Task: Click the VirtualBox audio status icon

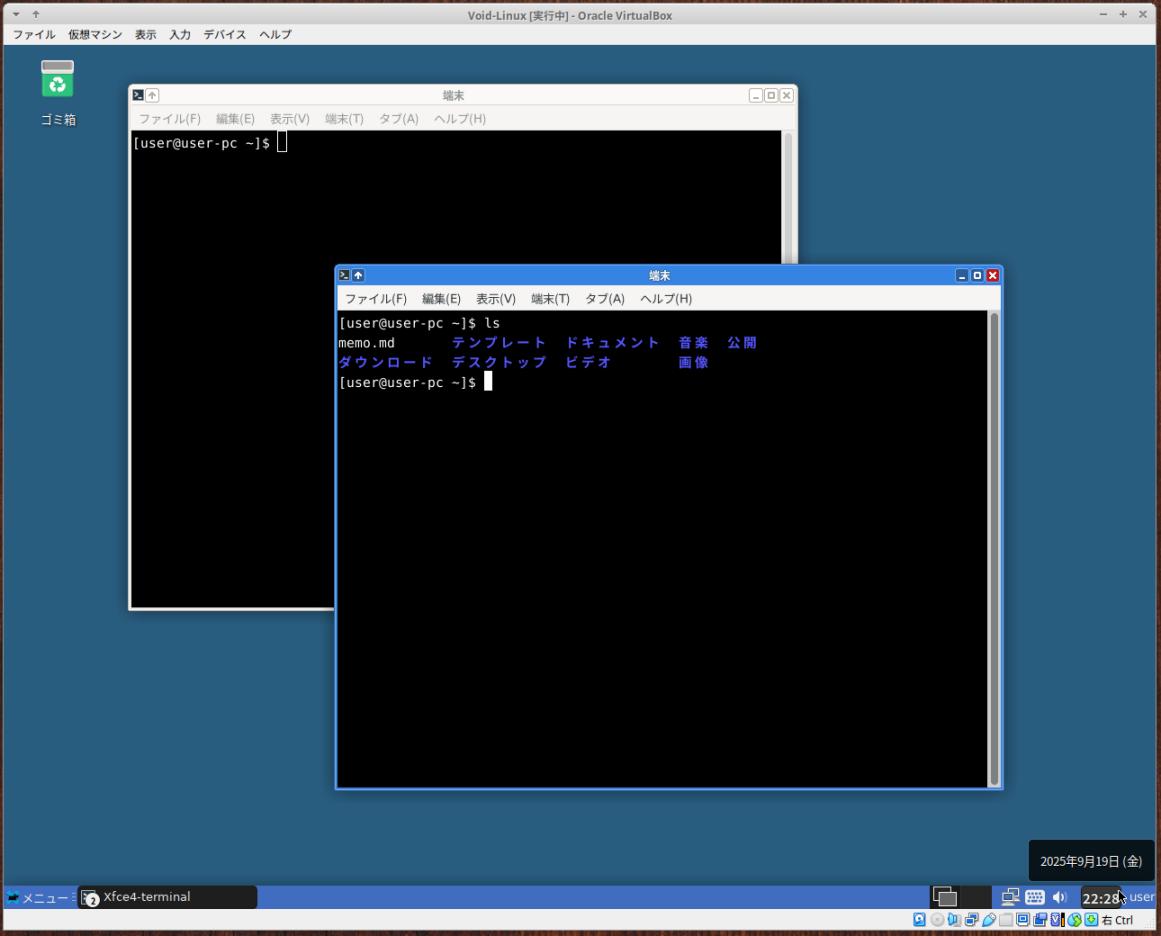Action: click(954, 920)
